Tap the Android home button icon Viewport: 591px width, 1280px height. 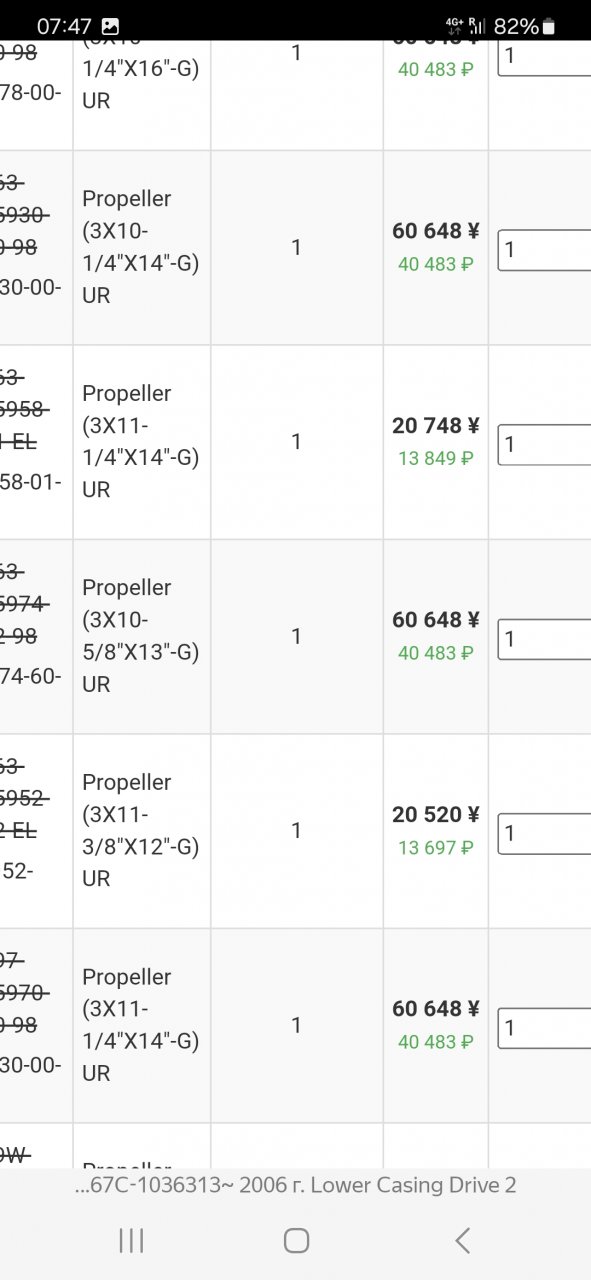tap(296, 1241)
